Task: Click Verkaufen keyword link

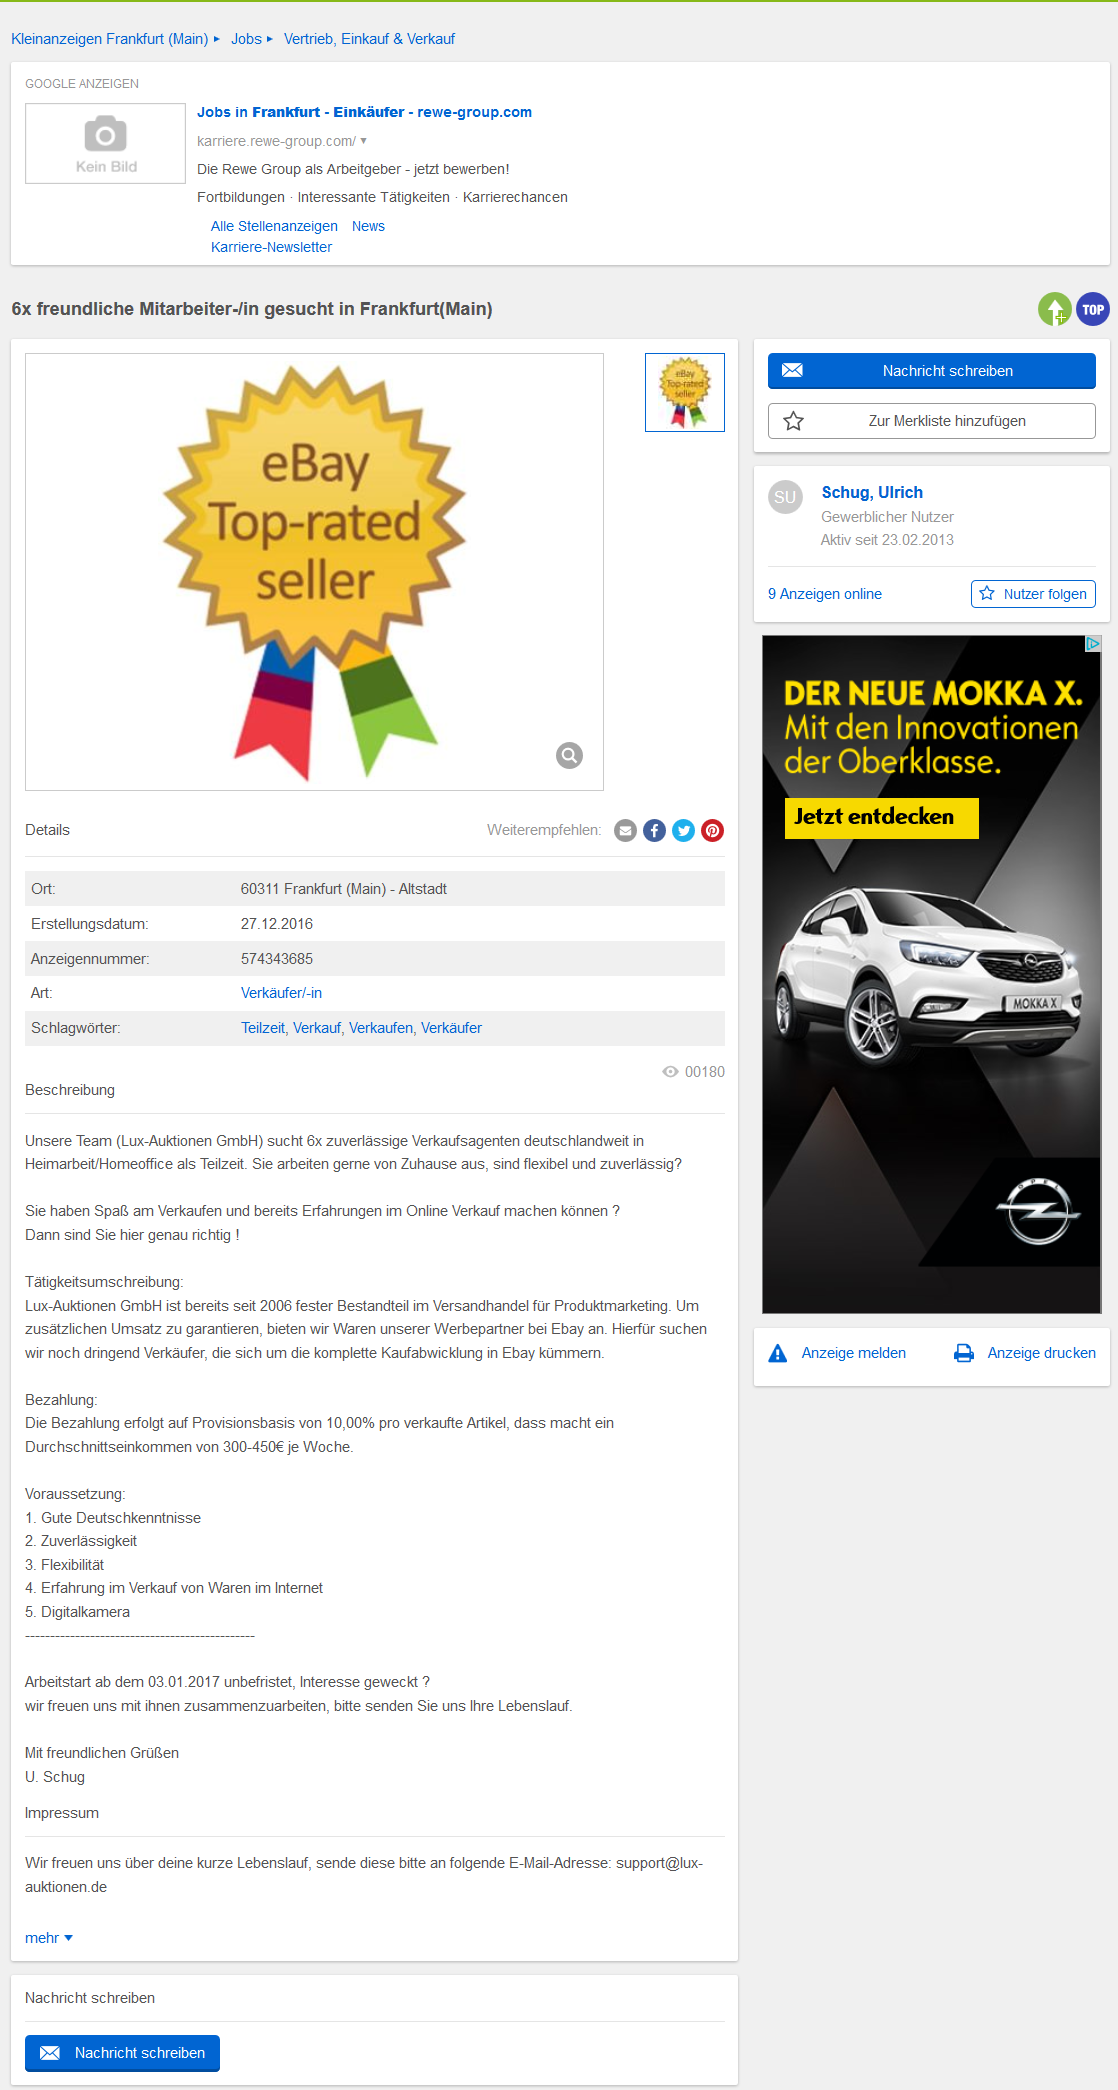Action: tap(381, 1028)
